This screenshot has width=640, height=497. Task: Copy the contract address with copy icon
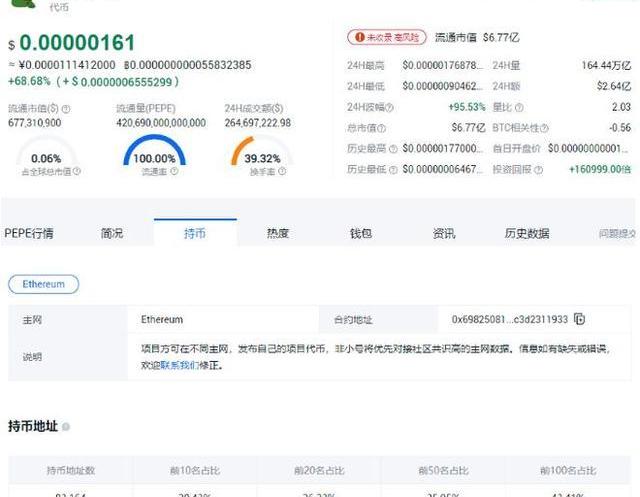580,320
